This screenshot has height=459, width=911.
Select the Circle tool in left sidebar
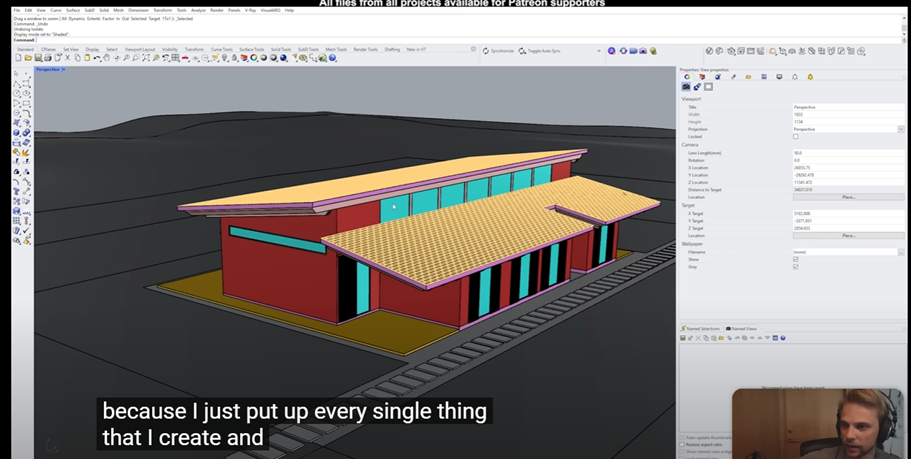[x=16, y=93]
